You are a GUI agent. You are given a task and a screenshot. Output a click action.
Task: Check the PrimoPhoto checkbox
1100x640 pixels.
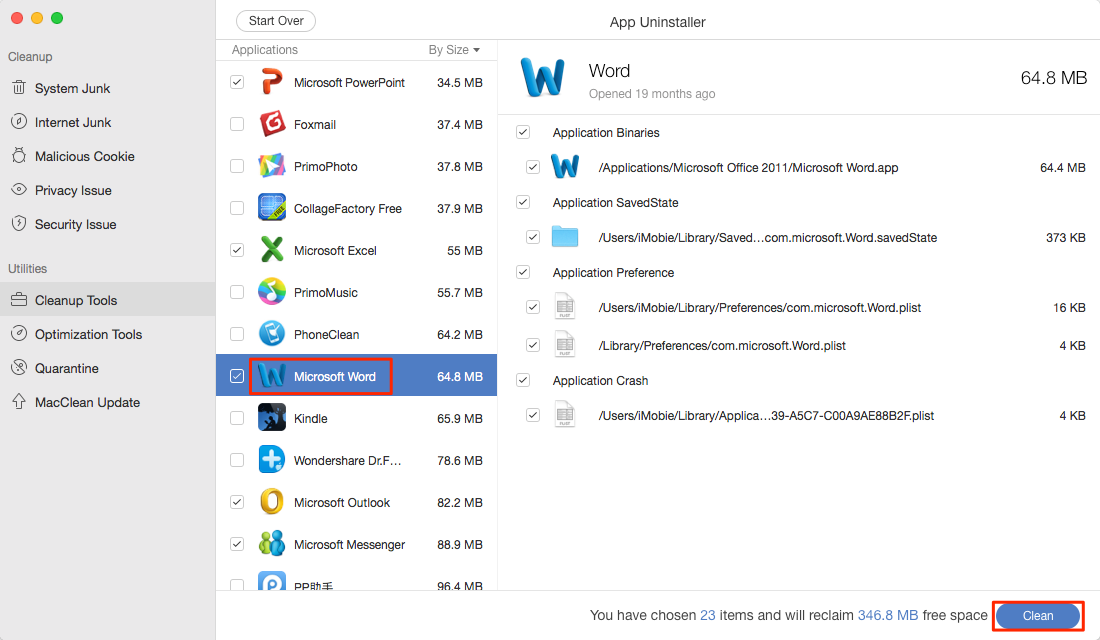click(x=237, y=166)
